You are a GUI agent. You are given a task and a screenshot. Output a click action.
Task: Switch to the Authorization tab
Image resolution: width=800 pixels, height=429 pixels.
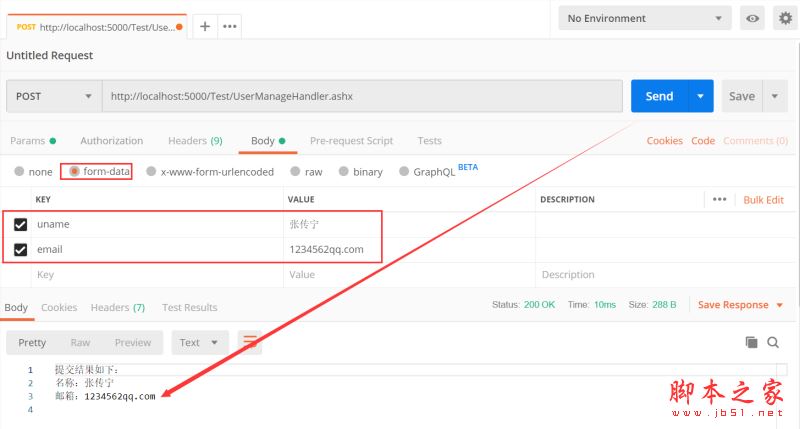click(x=111, y=141)
